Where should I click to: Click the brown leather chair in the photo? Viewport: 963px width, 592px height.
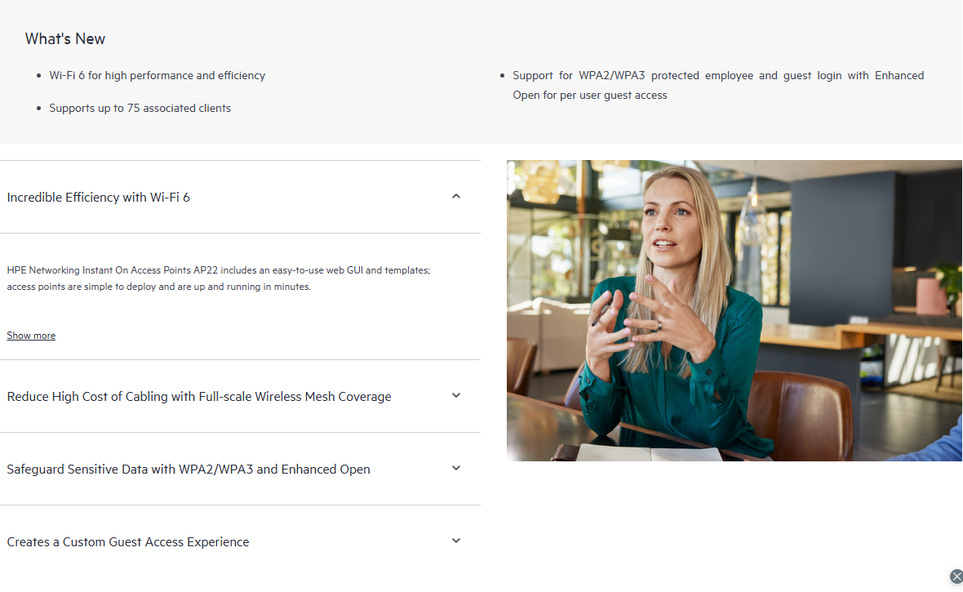pos(800,415)
